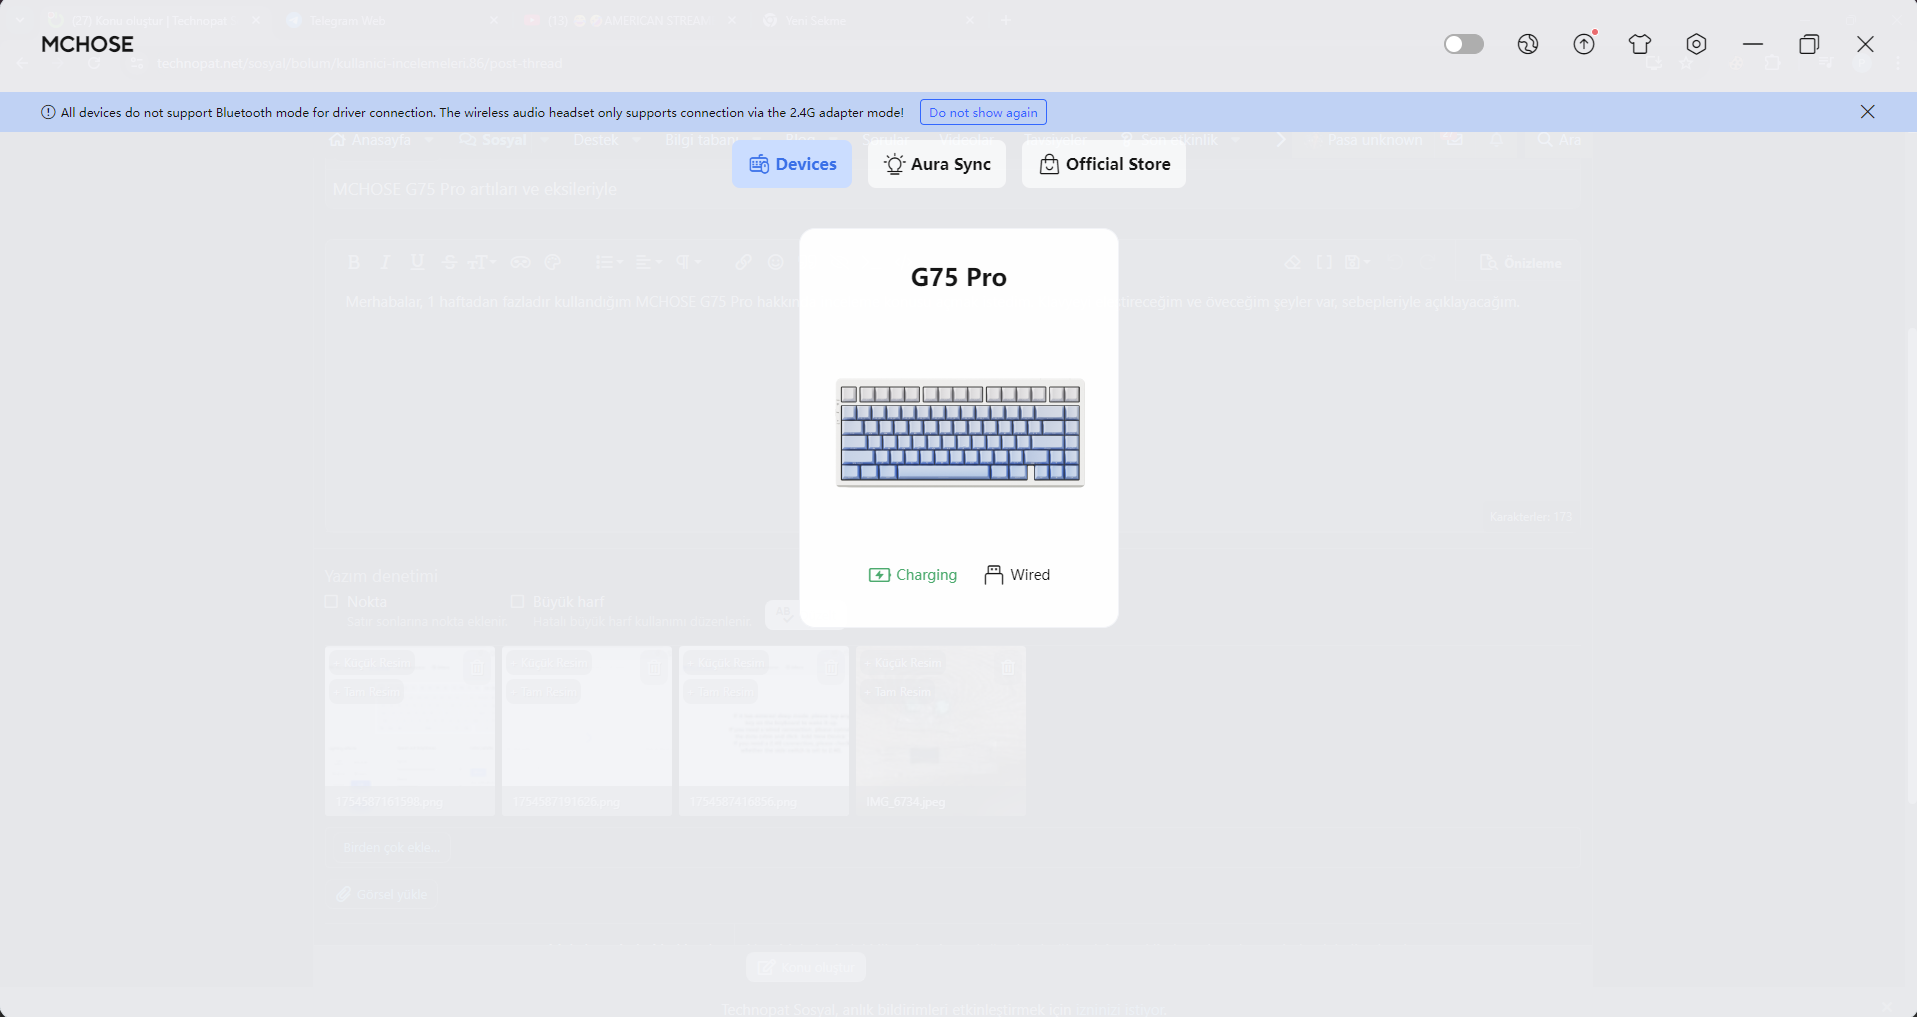Click the Bluetooth mode notice message text

[482, 113]
